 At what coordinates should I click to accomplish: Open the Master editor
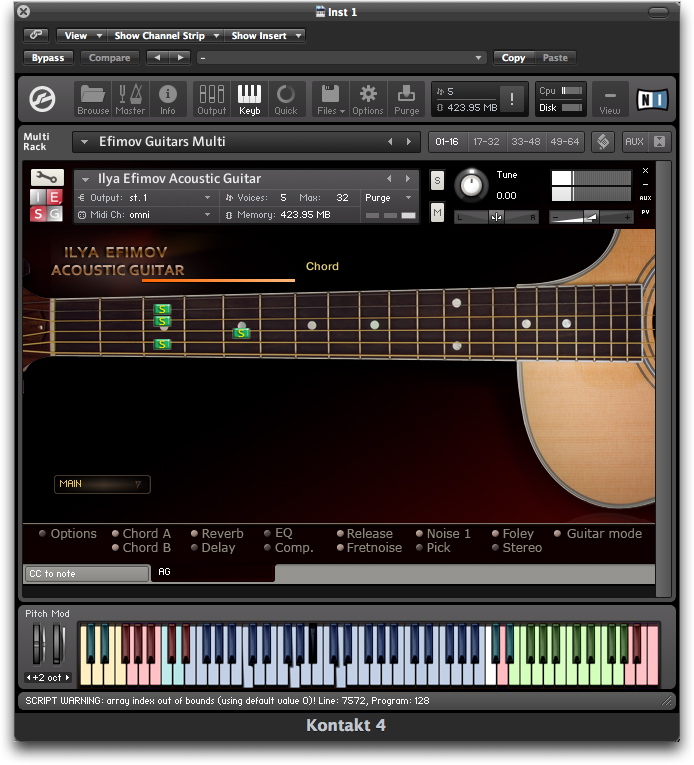[x=130, y=100]
